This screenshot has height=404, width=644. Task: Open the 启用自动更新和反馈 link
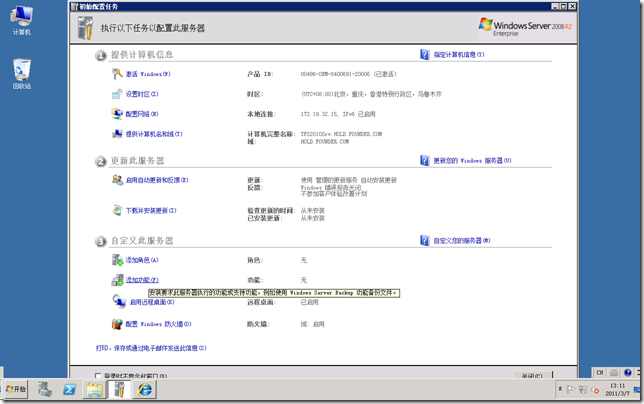click(x=157, y=180)
